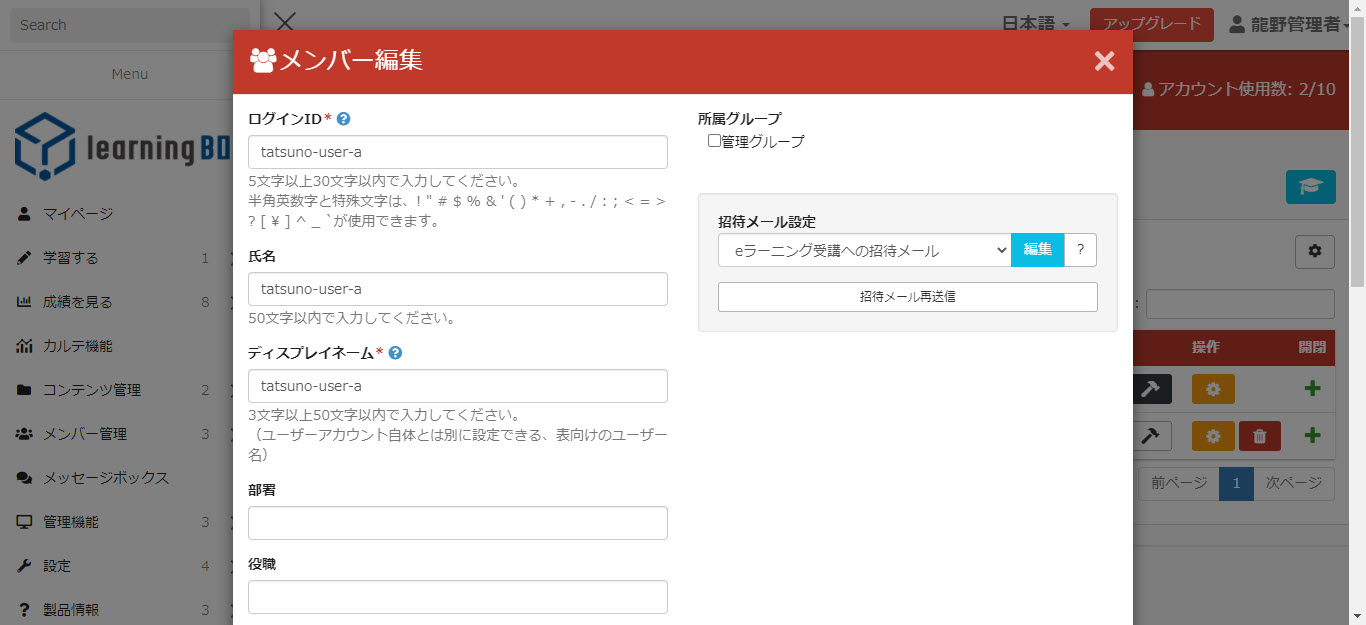This screenshot has height=625, width=1366.
Task: Open メッセージボックス in the sidebar
Action: pos(105,478)
